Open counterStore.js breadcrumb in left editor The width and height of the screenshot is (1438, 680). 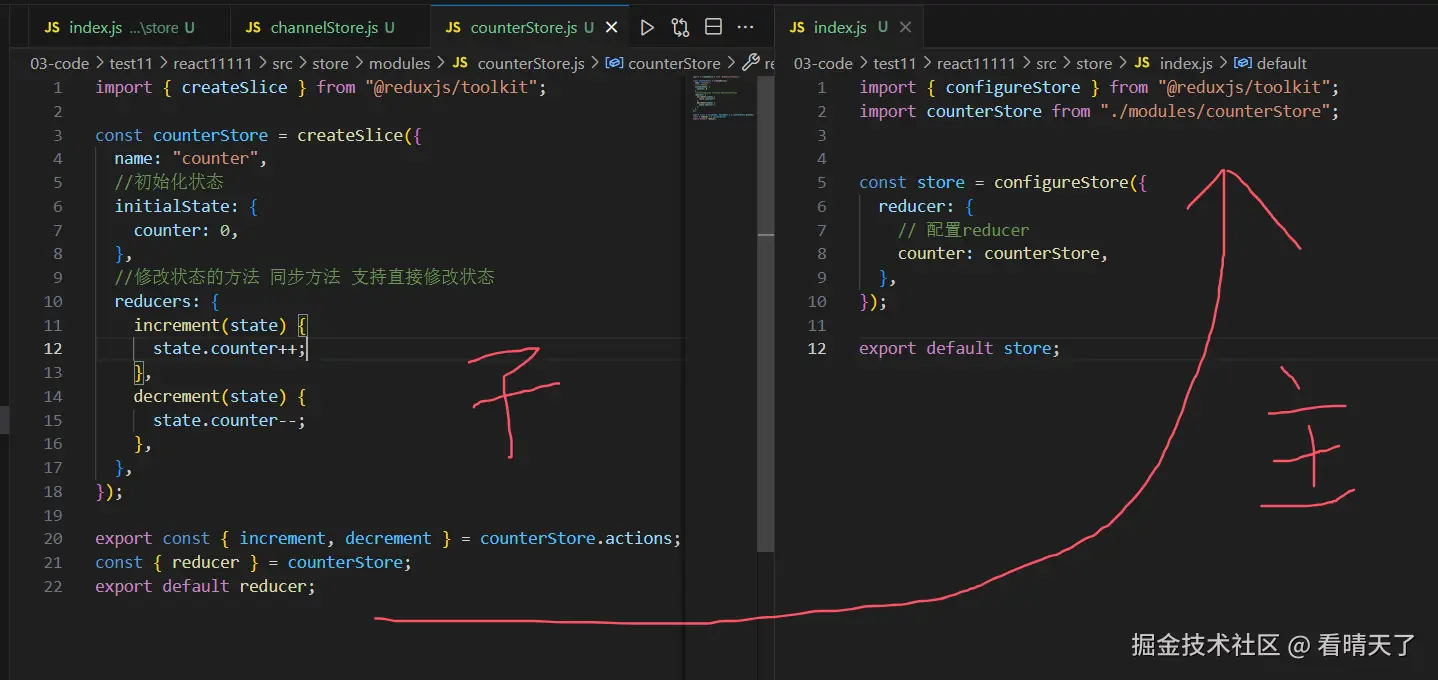(x=531, y=62)
